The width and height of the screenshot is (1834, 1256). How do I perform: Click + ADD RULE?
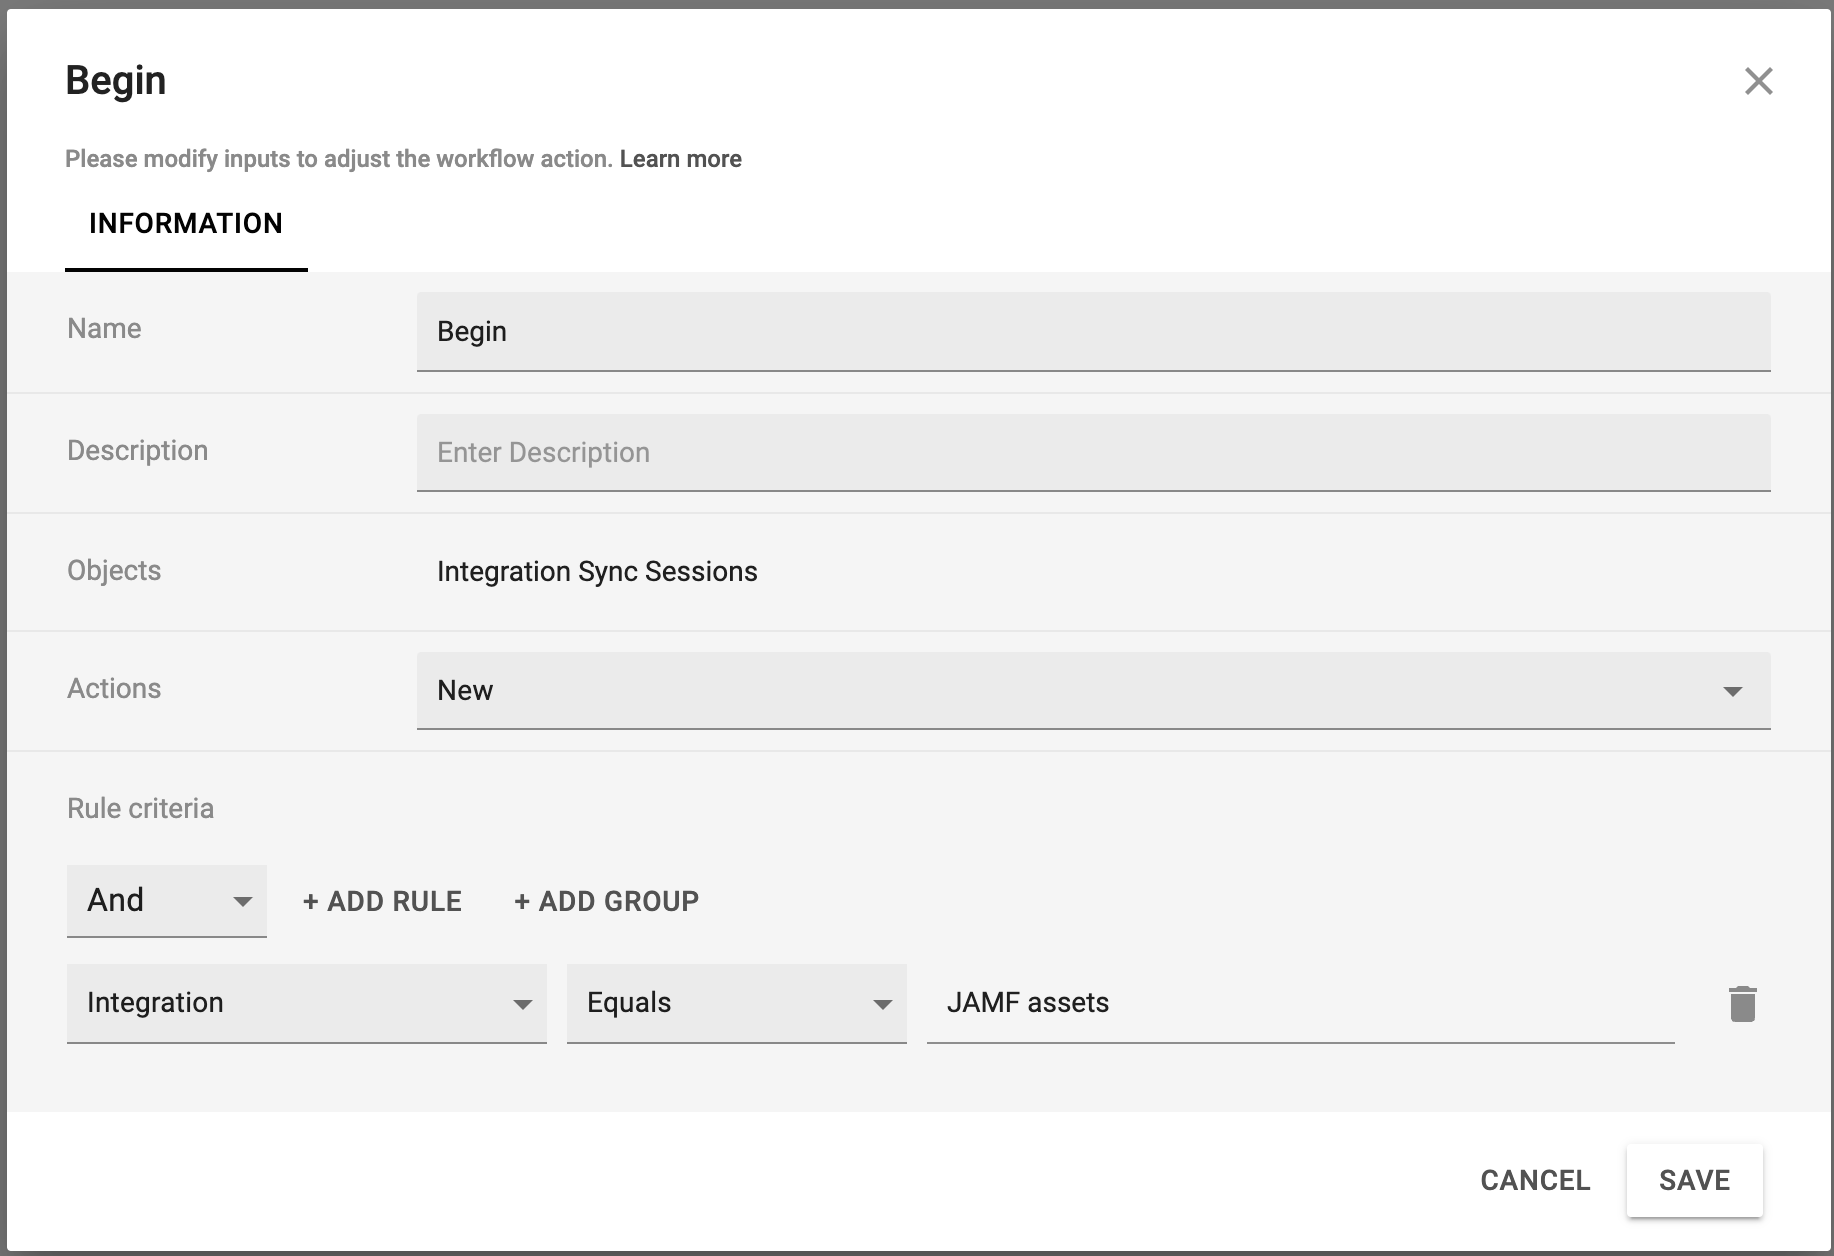point(382,901)
